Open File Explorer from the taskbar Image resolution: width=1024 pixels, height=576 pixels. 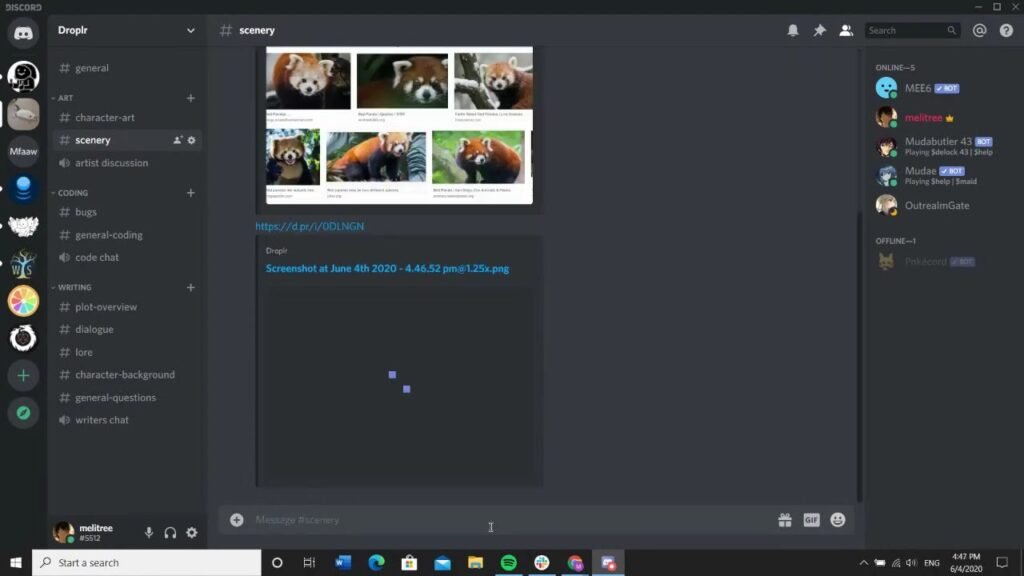point(475,562)
